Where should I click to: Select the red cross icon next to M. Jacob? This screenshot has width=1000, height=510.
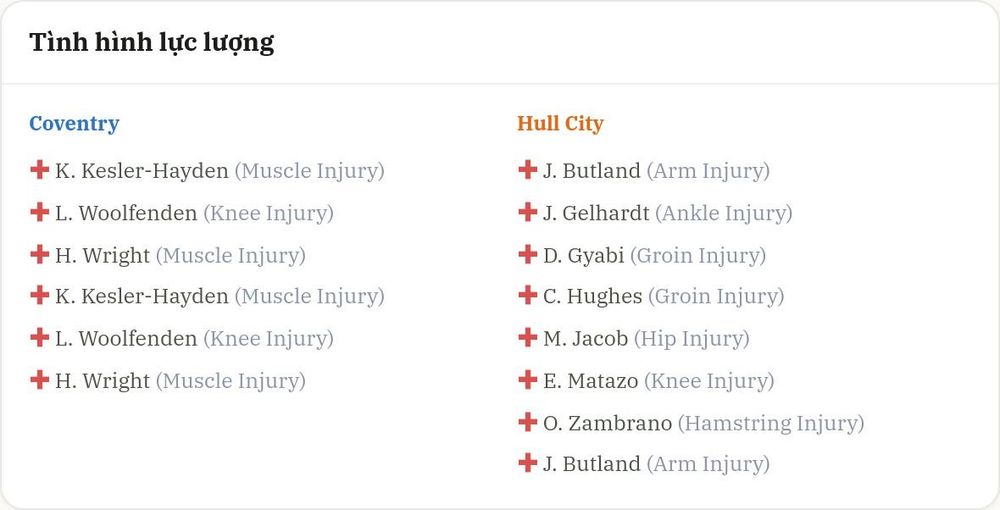tap(527, 337)
